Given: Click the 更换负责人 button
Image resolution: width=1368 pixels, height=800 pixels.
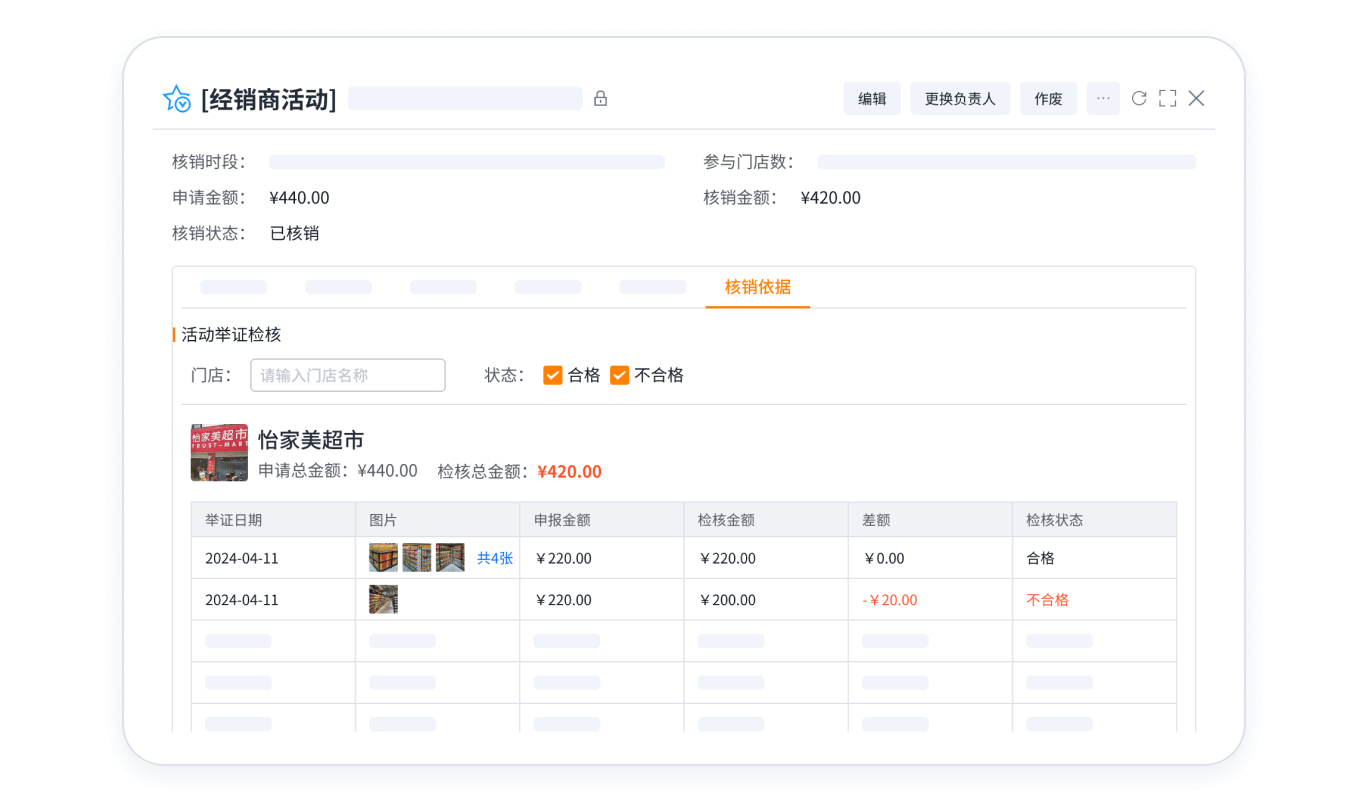Looking at the screenshot, I should 960,98.
